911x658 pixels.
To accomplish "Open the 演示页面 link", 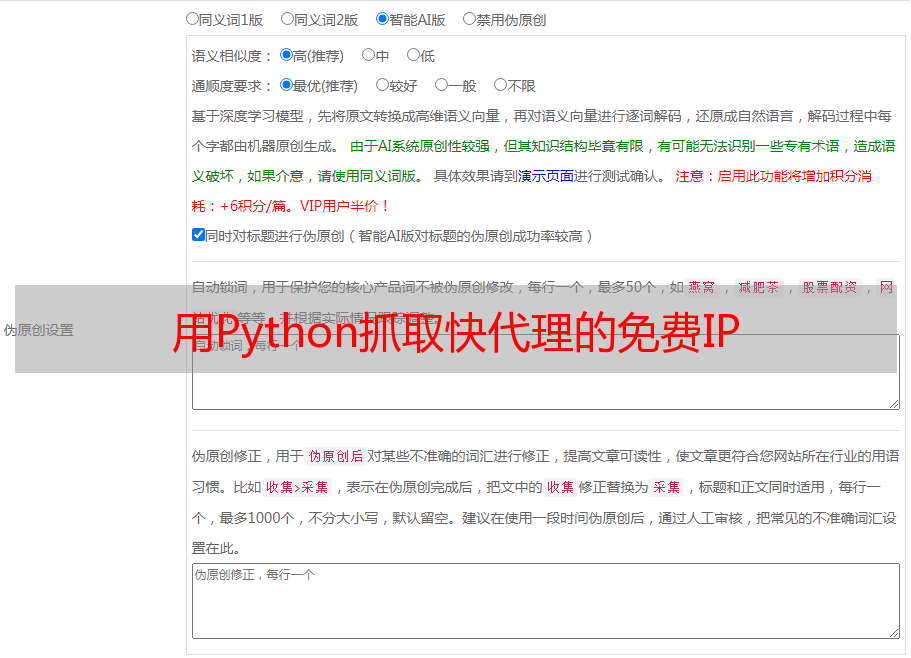I will coord(546,176).
